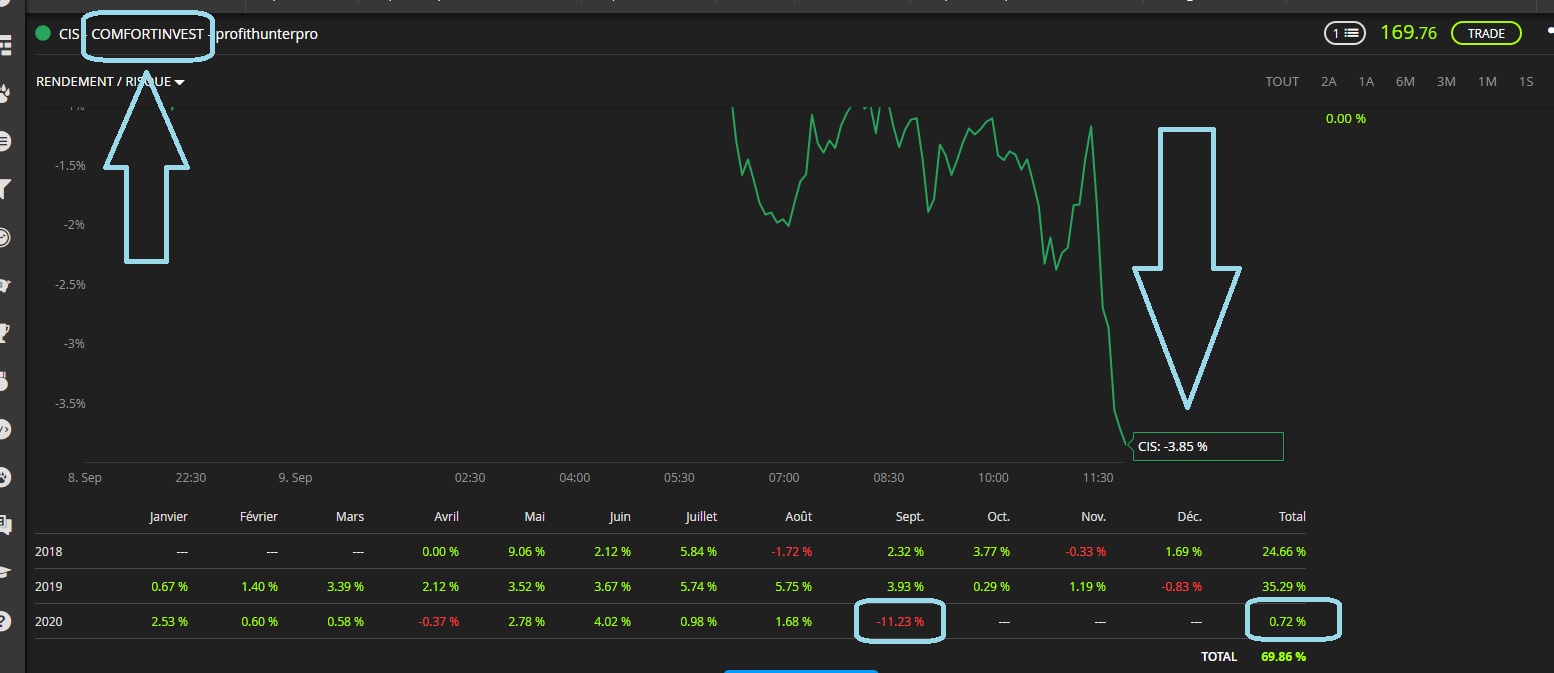The width and height of the screenshot is (1554, 673).
Task: Click the 3.77 % October 2018 cell
Action: click(989, 551)
